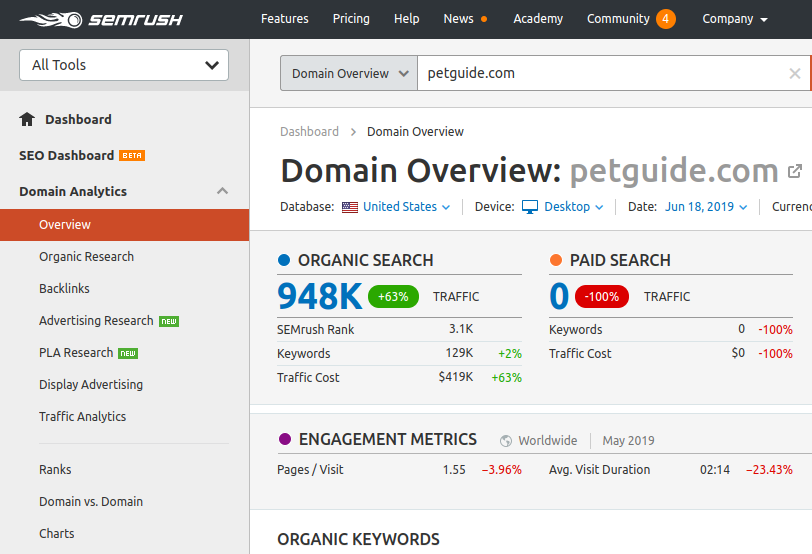This screenshot has width=812, height=554.
Task: Open the Community menu item
Action: tap(618, 19)
